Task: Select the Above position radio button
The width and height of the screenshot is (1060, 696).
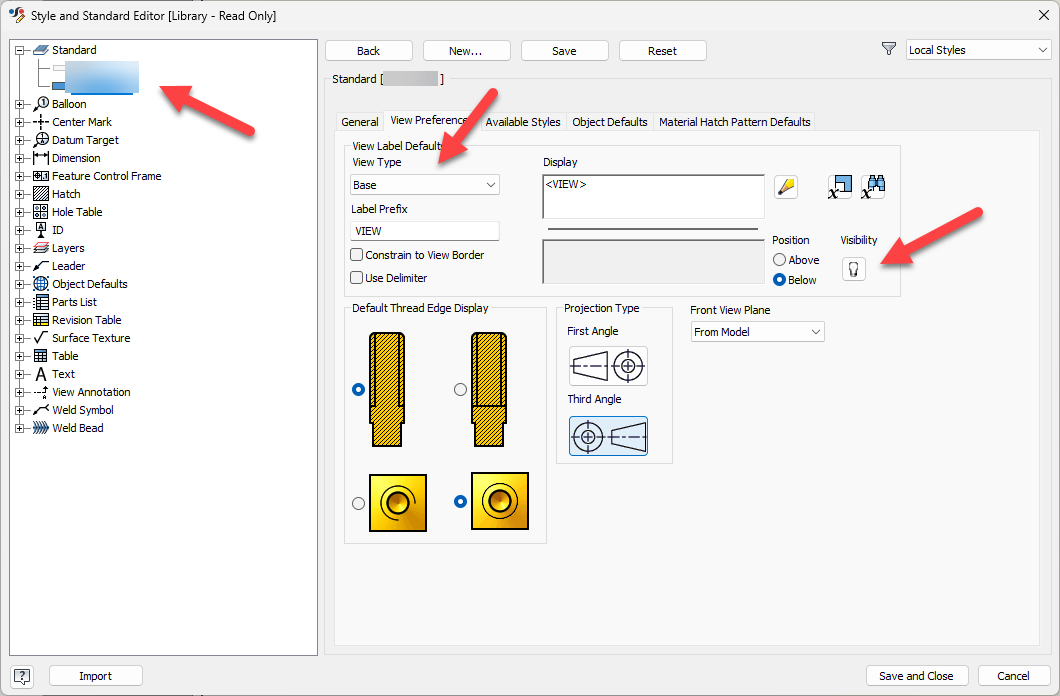Action: click(x=778, y=259)
